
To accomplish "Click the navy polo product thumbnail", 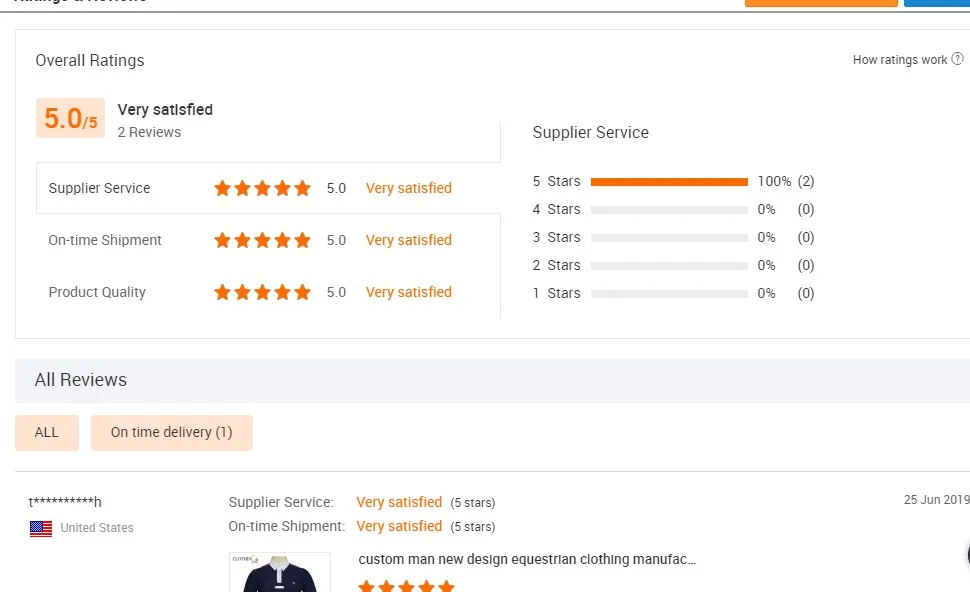I will click(279, 574).
